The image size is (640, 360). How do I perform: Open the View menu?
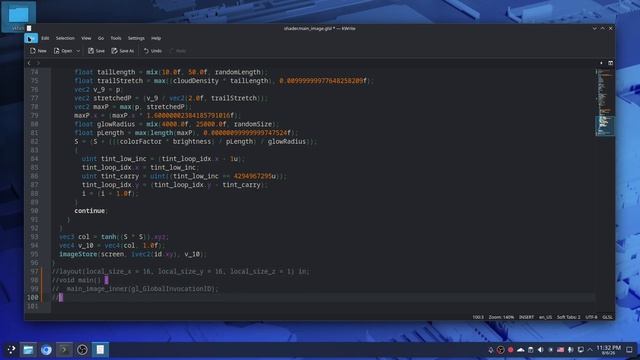(86, 38)
